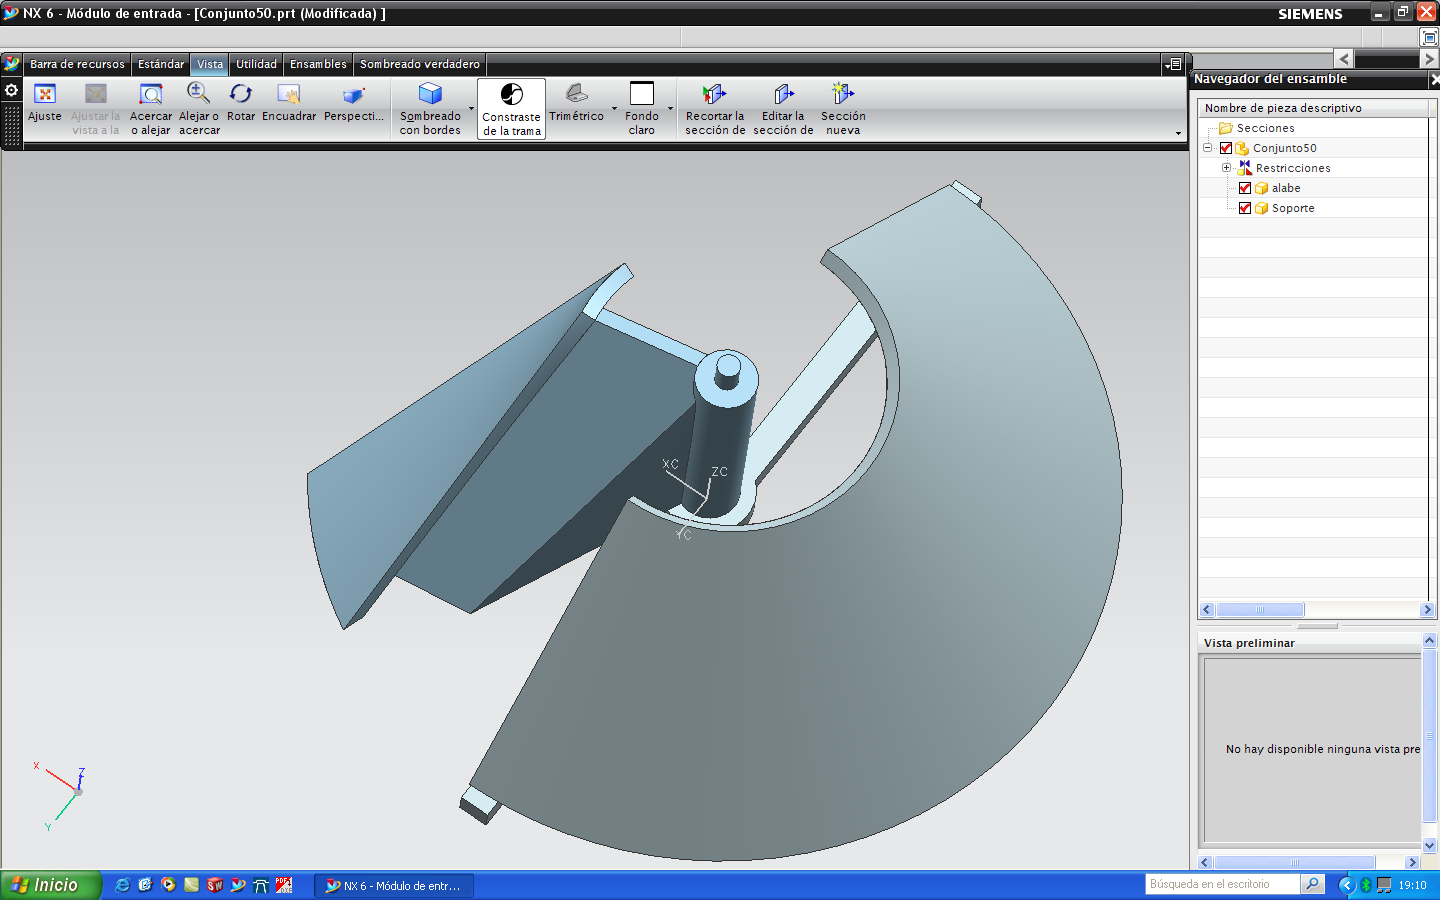Click the Conjunto50 assembly name
The height and width of the screenshot is (900, 1440).
pos(1284,148)
